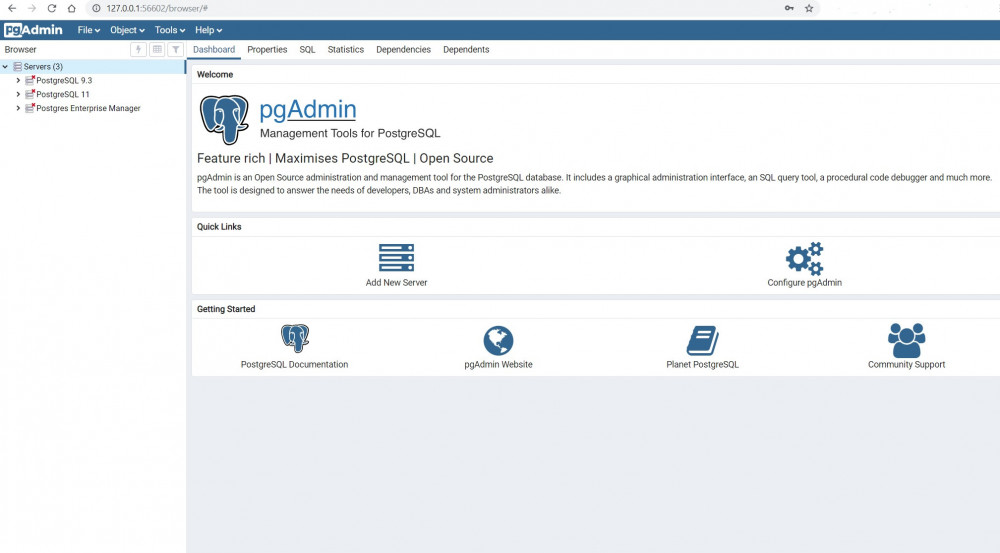The width and height of the screenshot is (1000, 553).
Task: Click the Quick Links section heading
Action: point(219,226)
